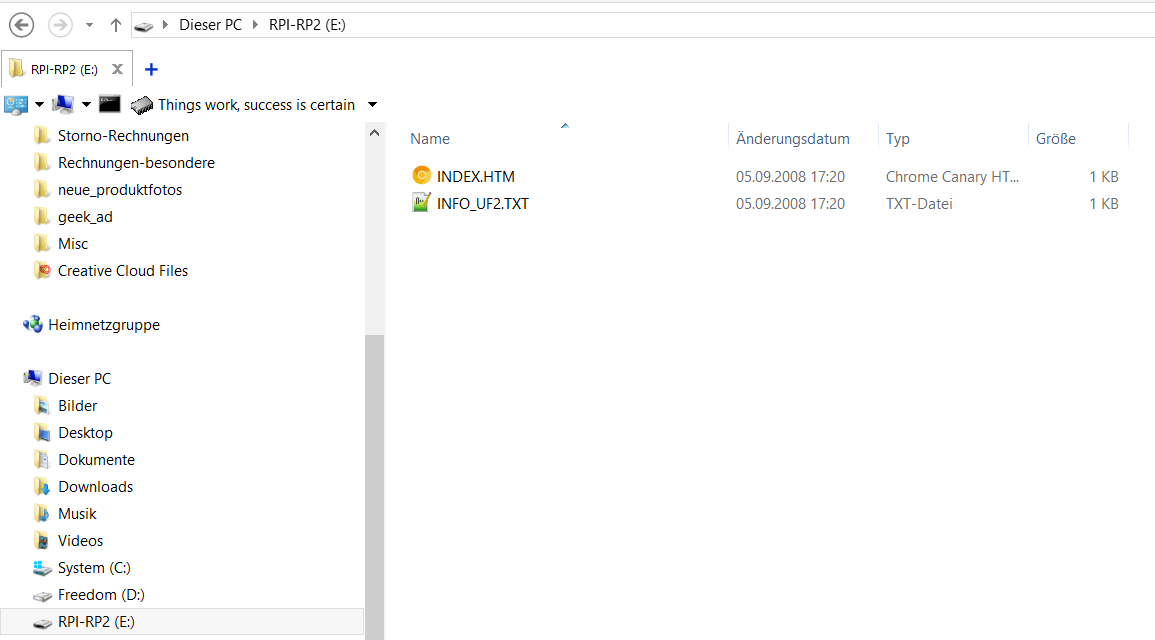Open the INFO_UF2.TXT text file
Viewport: 1155px width, 640px height.
pos(481,203)
